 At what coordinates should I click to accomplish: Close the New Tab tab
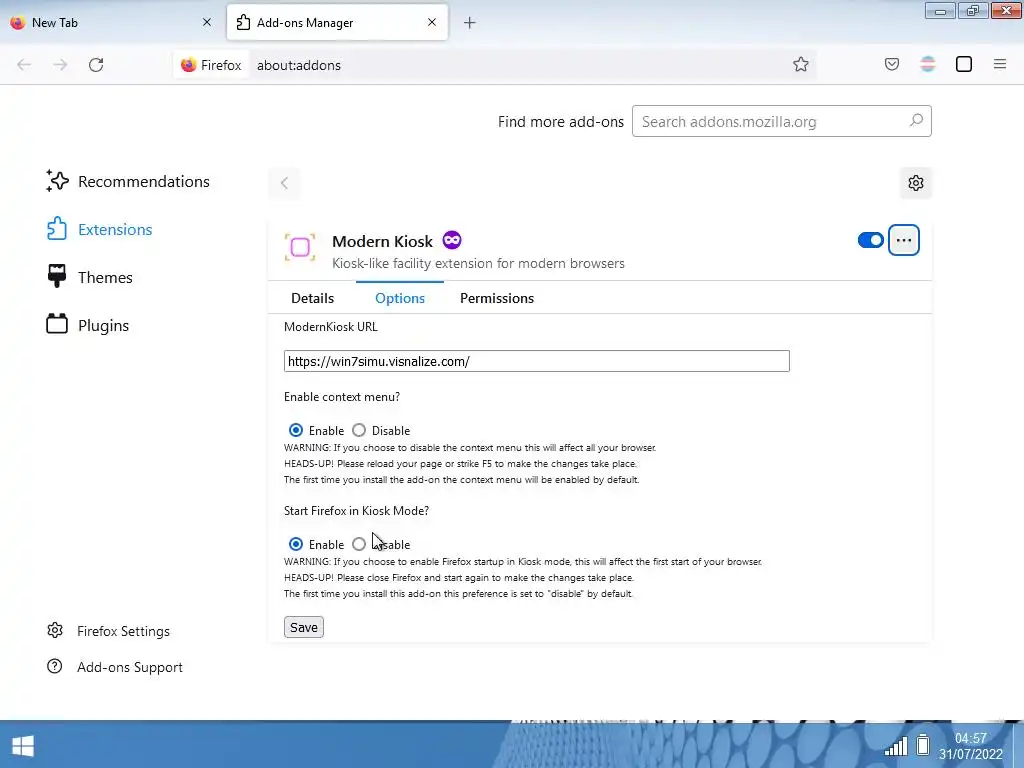point(207,22)
